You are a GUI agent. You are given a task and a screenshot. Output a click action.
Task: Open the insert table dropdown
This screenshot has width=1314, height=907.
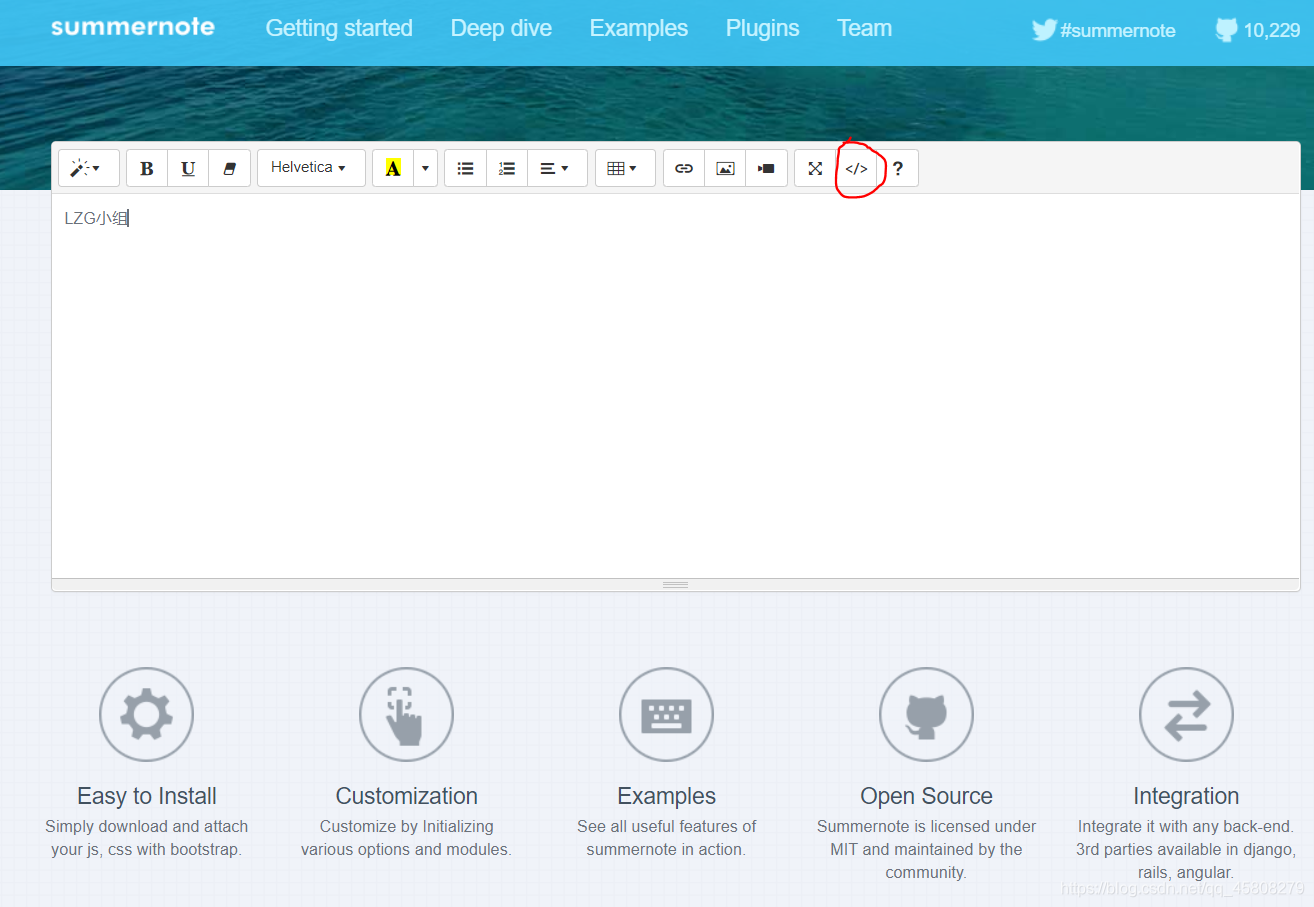(x=625, y=168)
